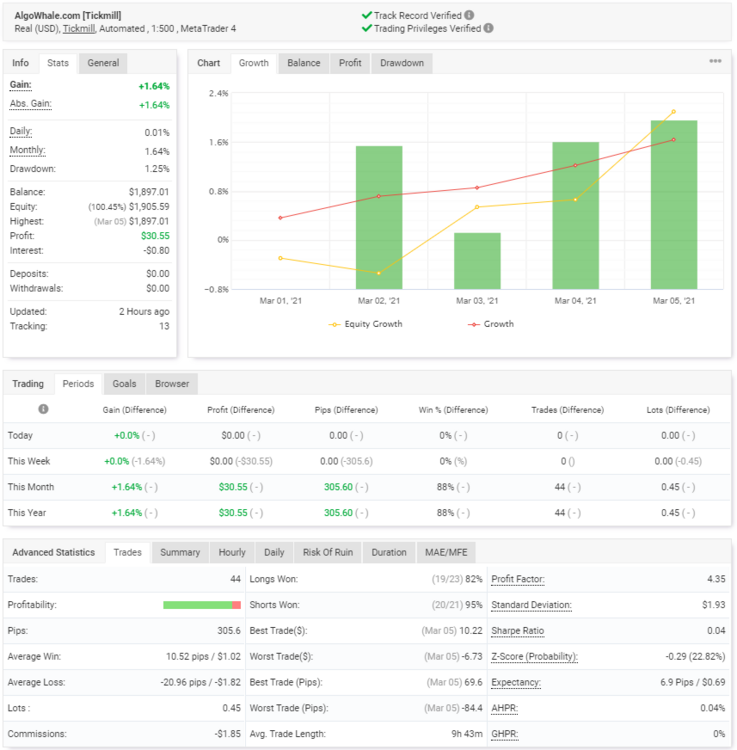Click the Commissions value -$1.85
The height and width of the screenshot is (750, 737).
(227, 734)
